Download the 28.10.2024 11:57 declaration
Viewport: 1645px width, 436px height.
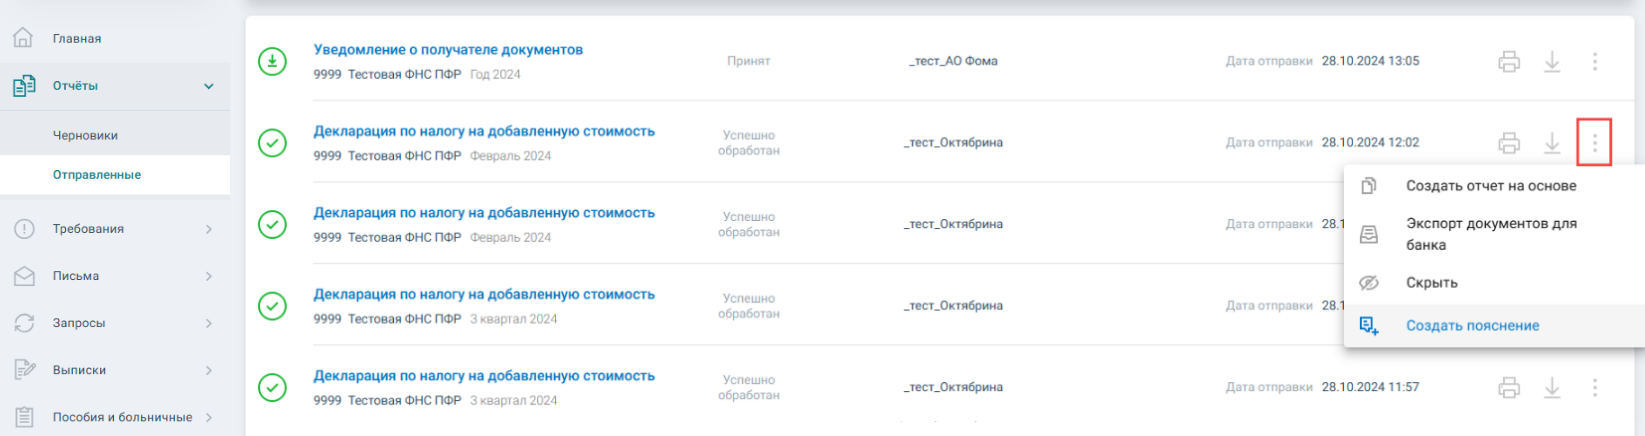coord(1552,387)
